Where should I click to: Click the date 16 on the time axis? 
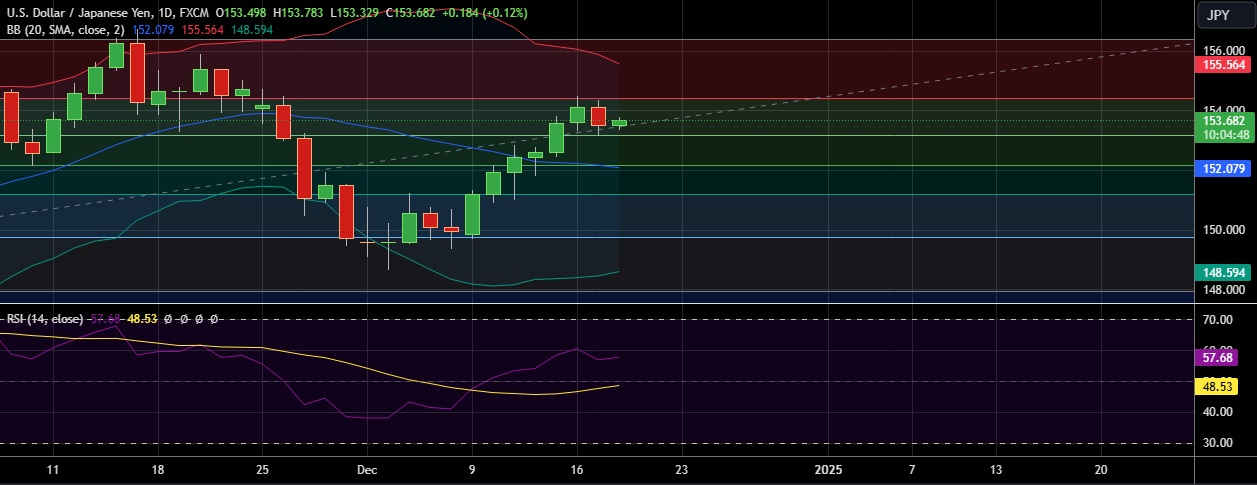point(576,469)
